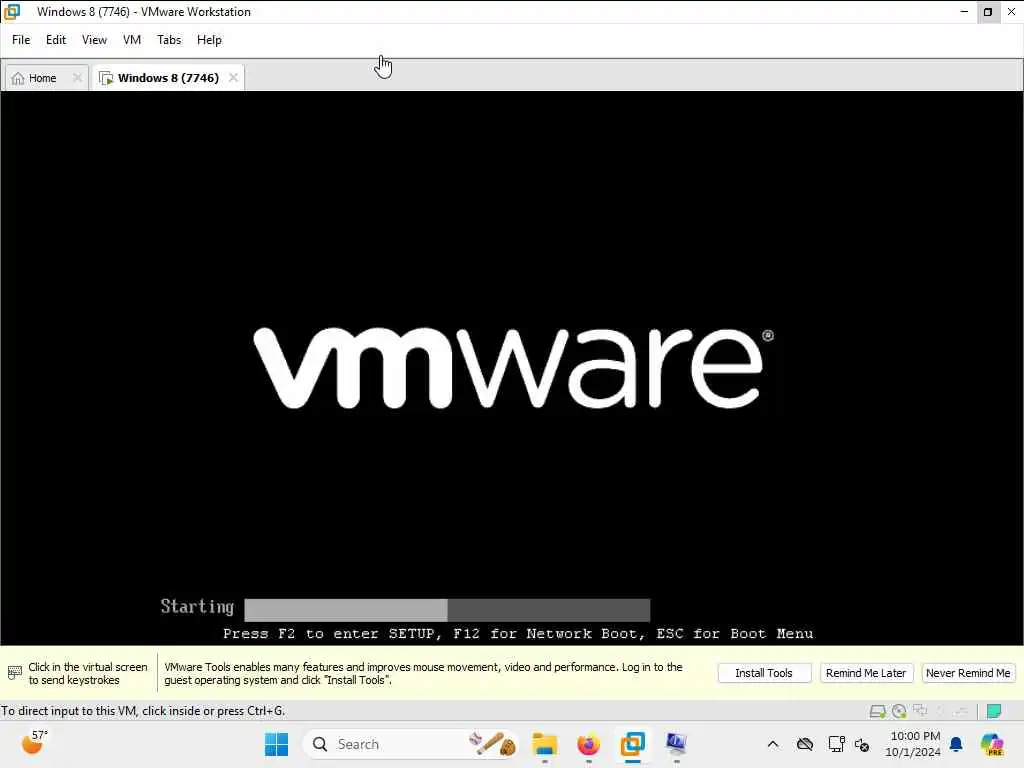
Task: Open File Explorer from the taskbar
Action: [544, 744]
